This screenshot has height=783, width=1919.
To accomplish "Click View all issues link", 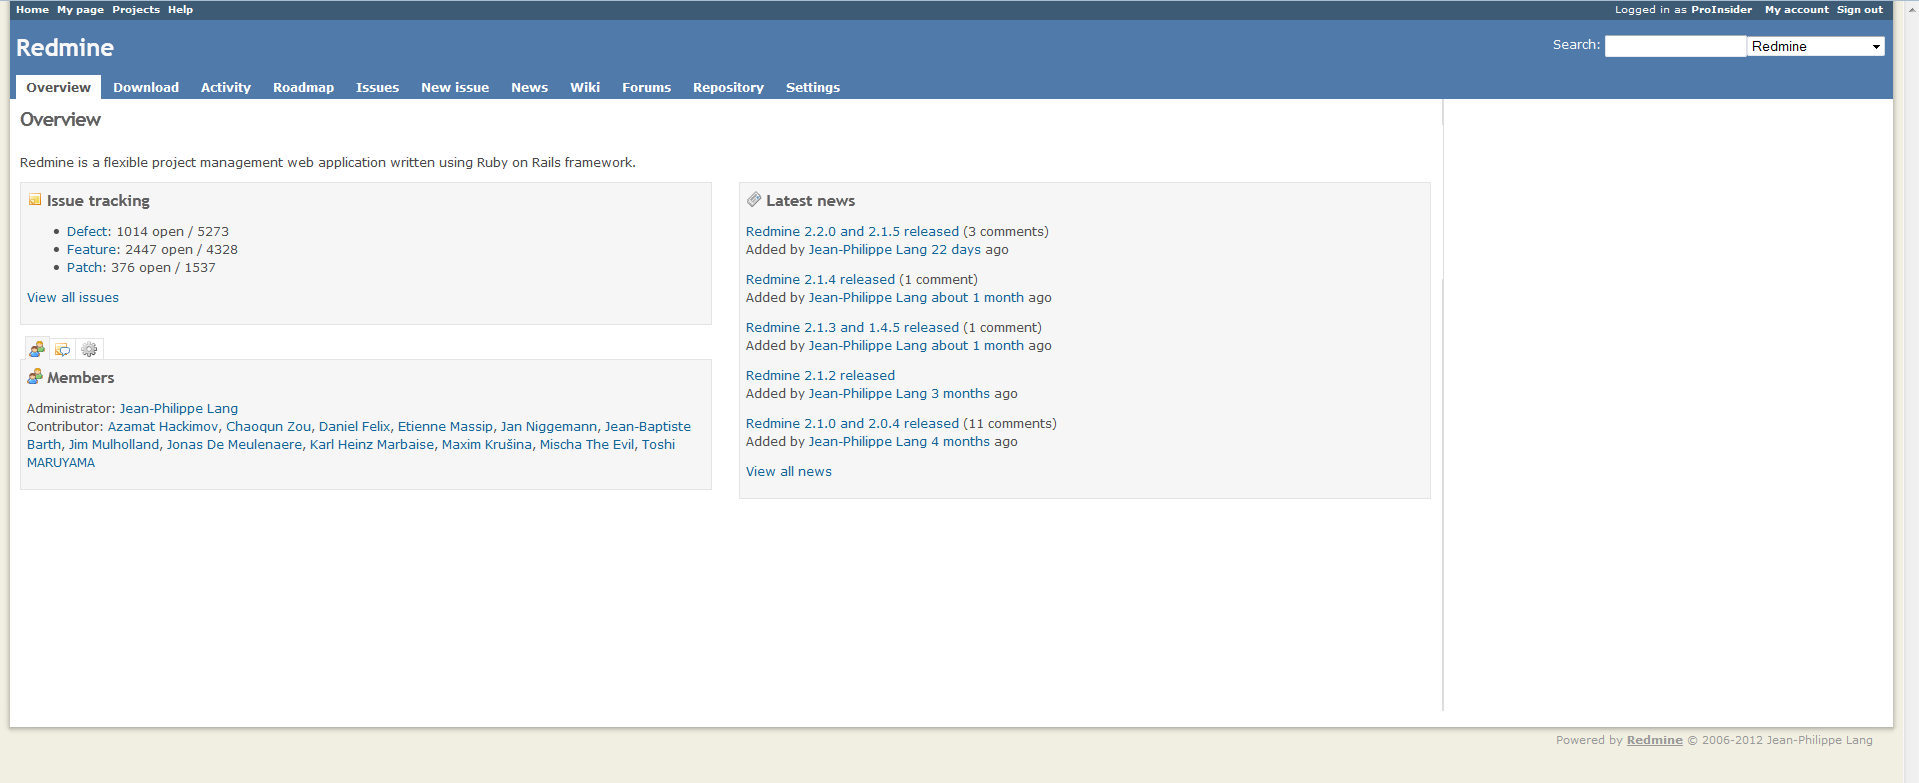I will 73,297.
